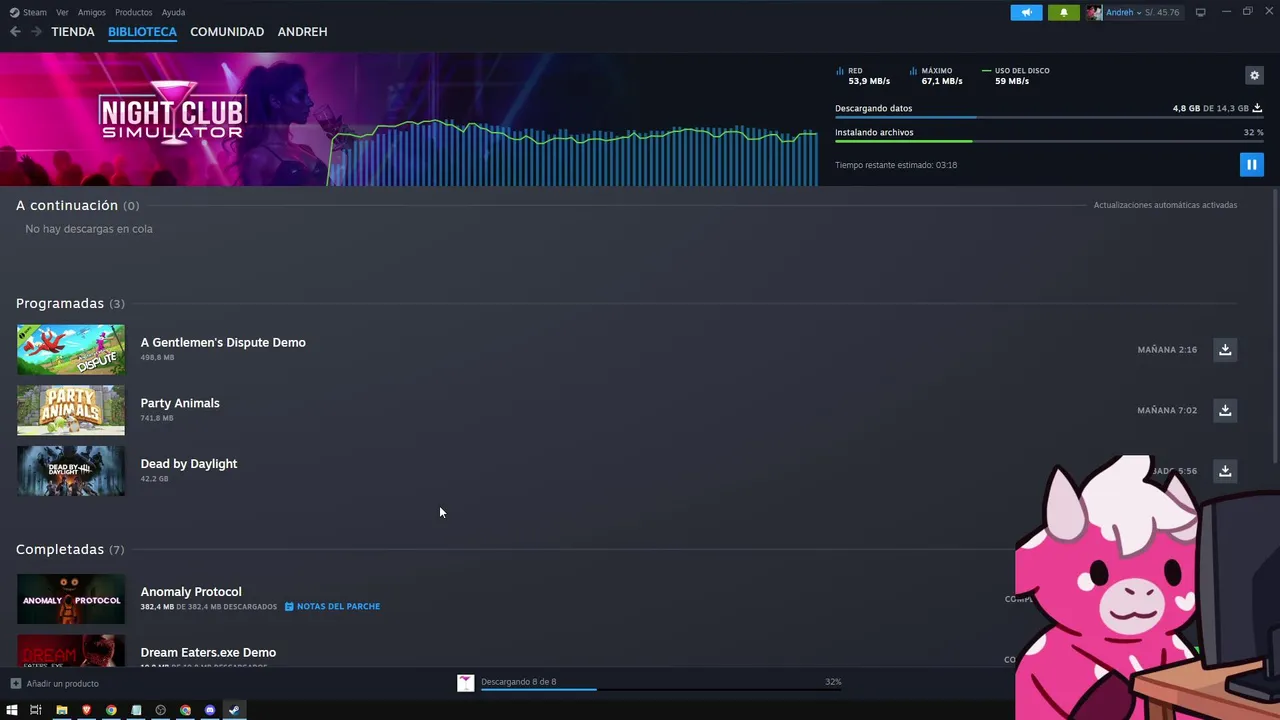Click the bottom download progress bar
1280x720 pixels.
coord(661,689)
